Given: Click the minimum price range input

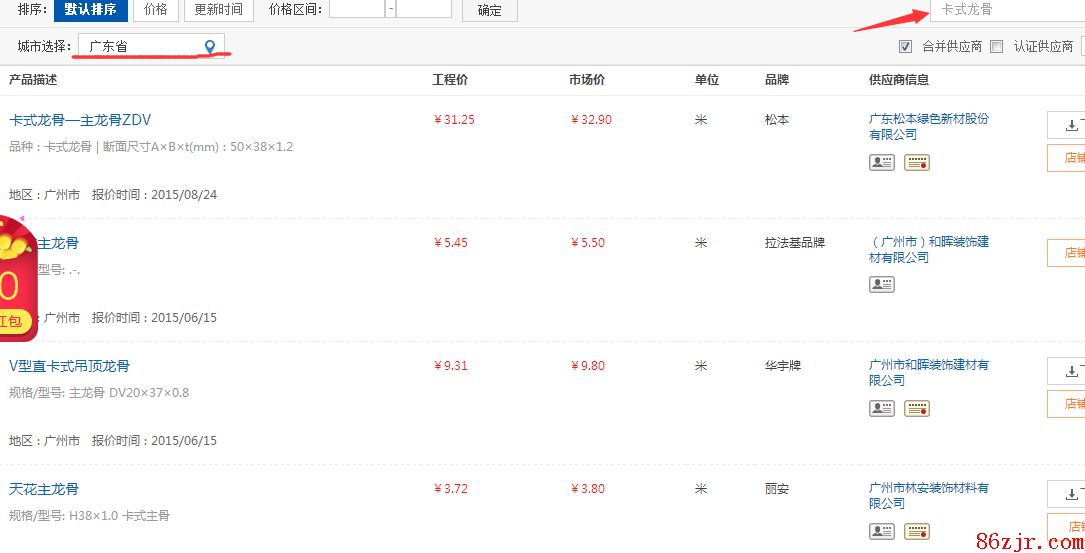Looking at the screenshot, I should [356, 9].
